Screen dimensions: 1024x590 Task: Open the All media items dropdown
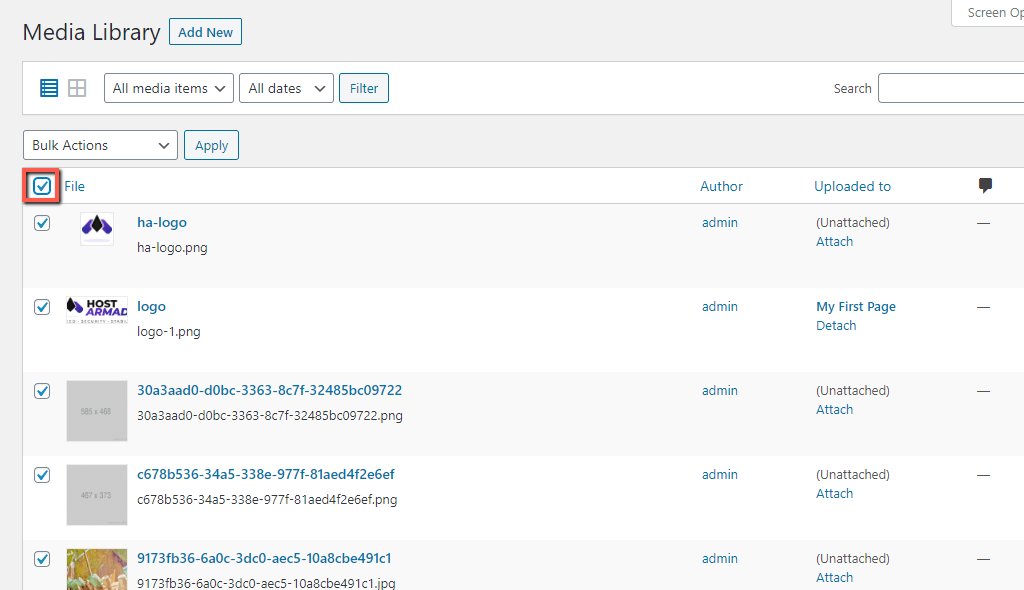pyautogui.click(x=168, y=88)
